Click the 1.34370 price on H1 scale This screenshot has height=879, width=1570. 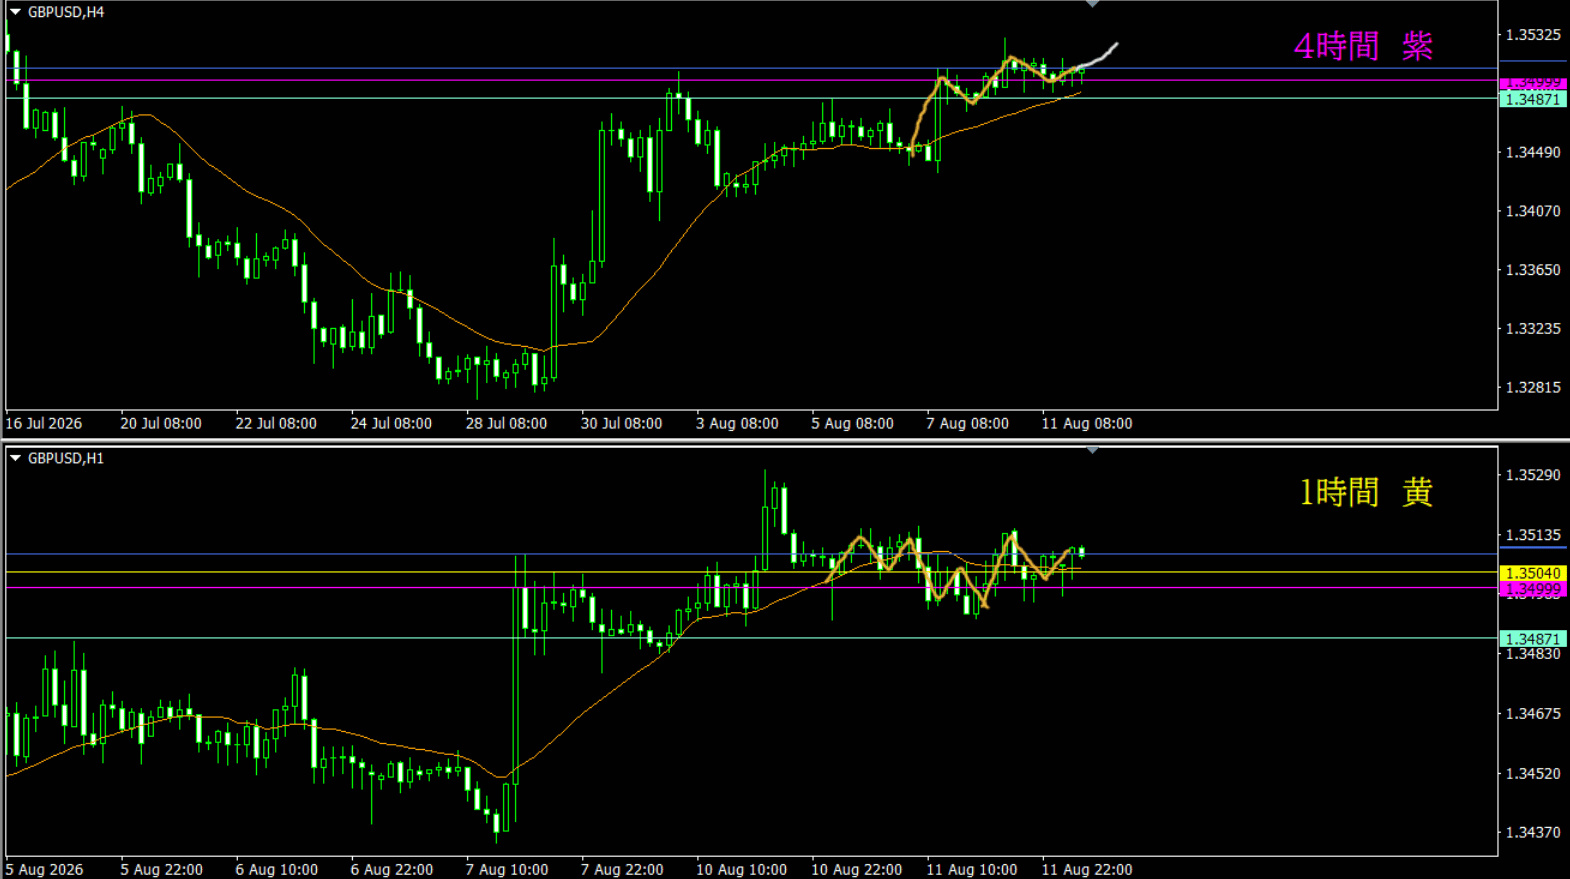click(1533, 832)
